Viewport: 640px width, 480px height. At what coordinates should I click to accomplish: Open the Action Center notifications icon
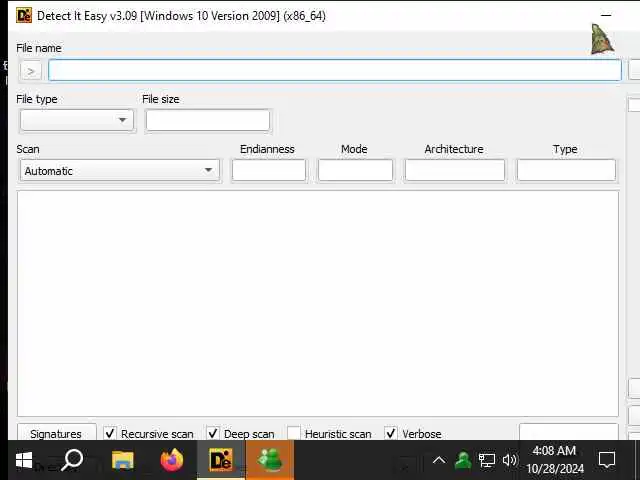[x=607, y=460]
